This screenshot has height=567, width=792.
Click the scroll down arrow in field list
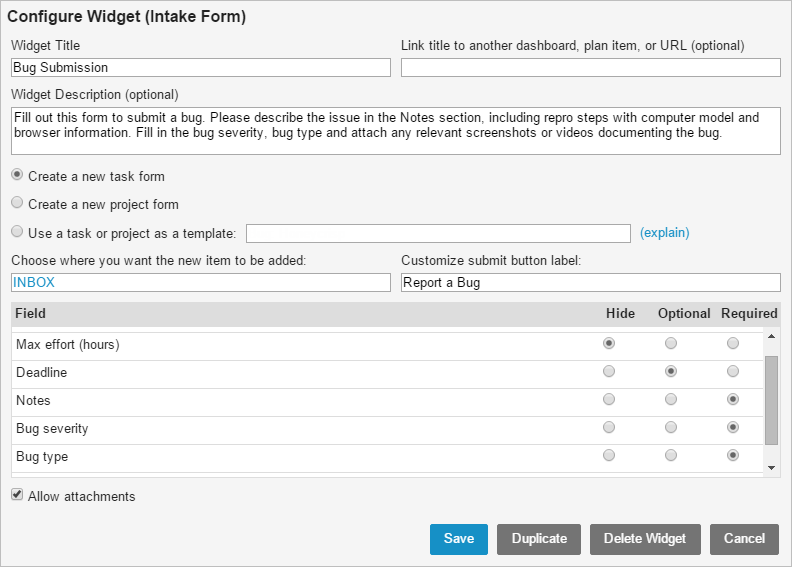pos(771,467)
